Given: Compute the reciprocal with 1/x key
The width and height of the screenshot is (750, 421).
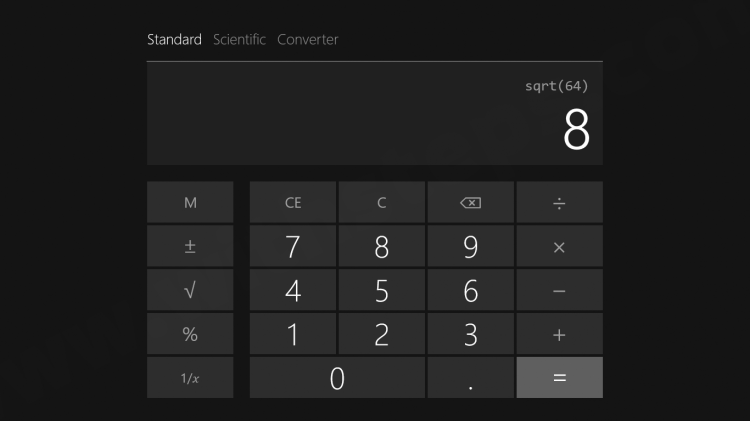Looking at the screenshot, I should tap(190, 377).
